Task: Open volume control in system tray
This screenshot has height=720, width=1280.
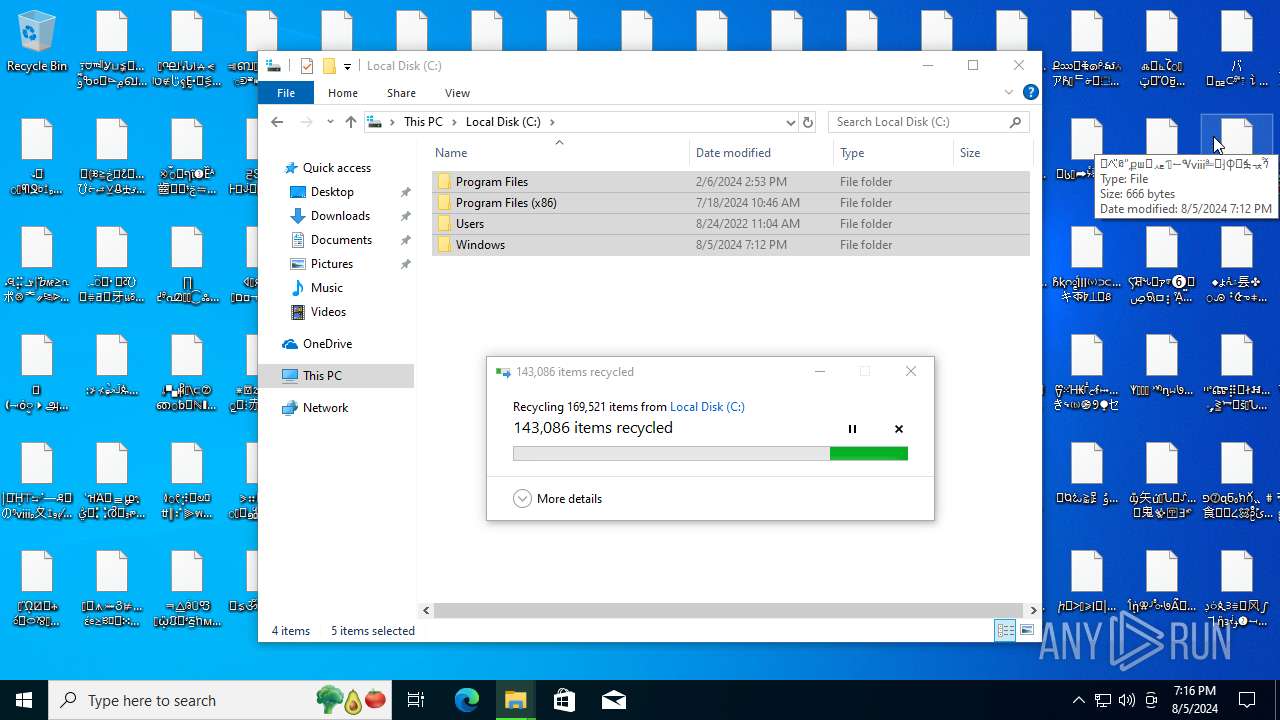Action: click(1127, 700)
